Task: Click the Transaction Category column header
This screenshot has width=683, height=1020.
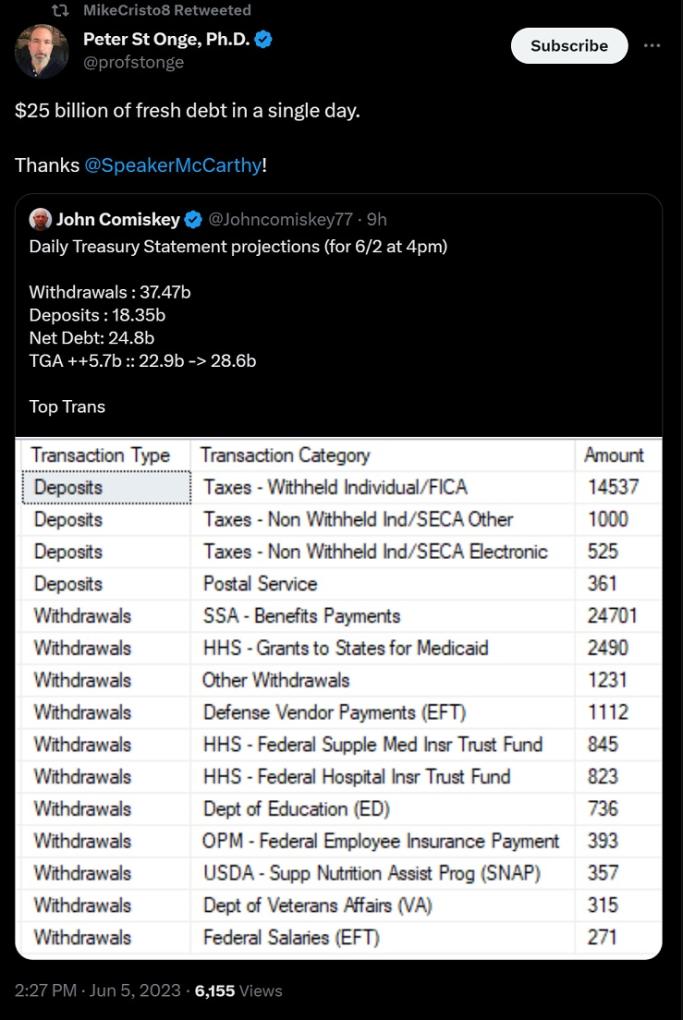Action: click(x=285, y=455)
